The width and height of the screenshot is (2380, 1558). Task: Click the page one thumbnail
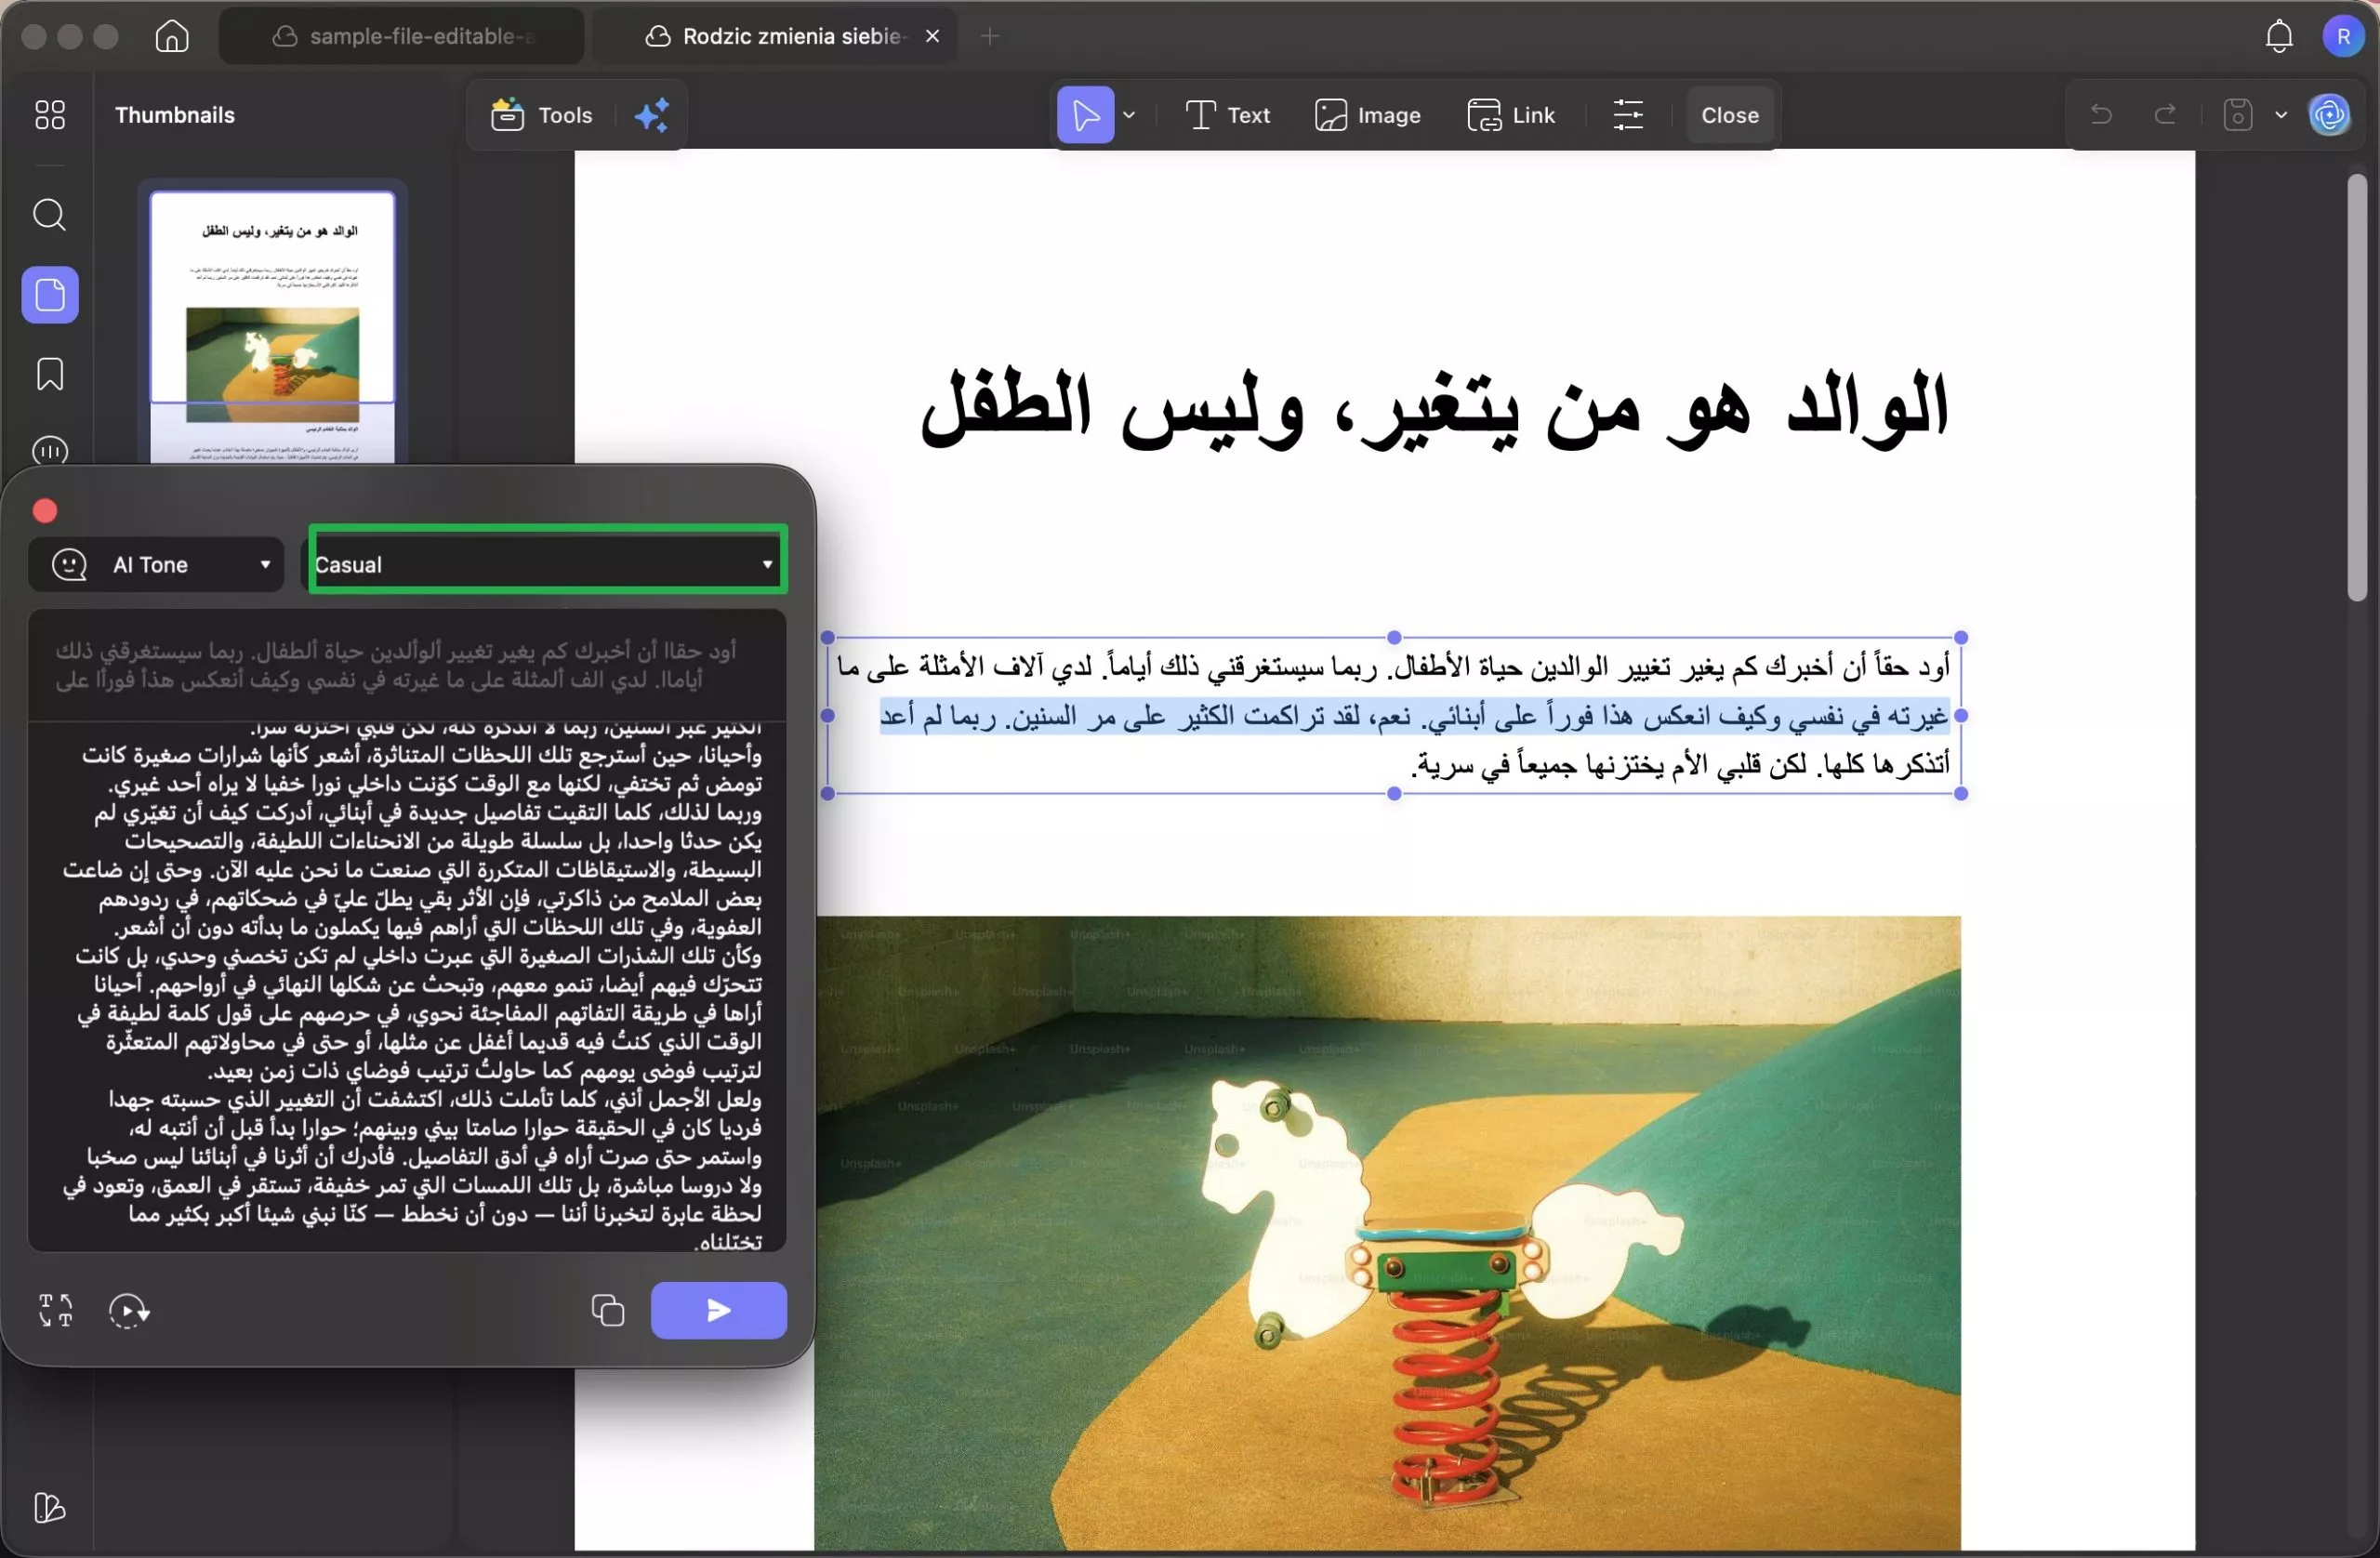[272, 325]
